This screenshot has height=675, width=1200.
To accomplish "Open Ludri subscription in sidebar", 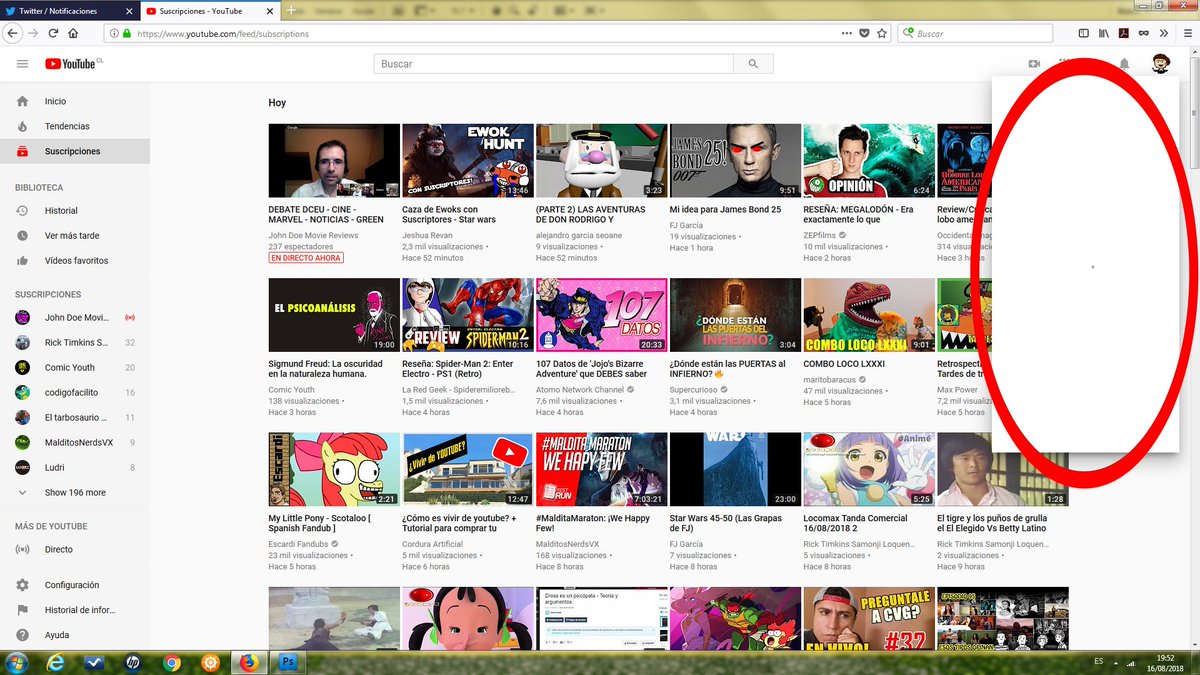I will [x=75, y=468].
